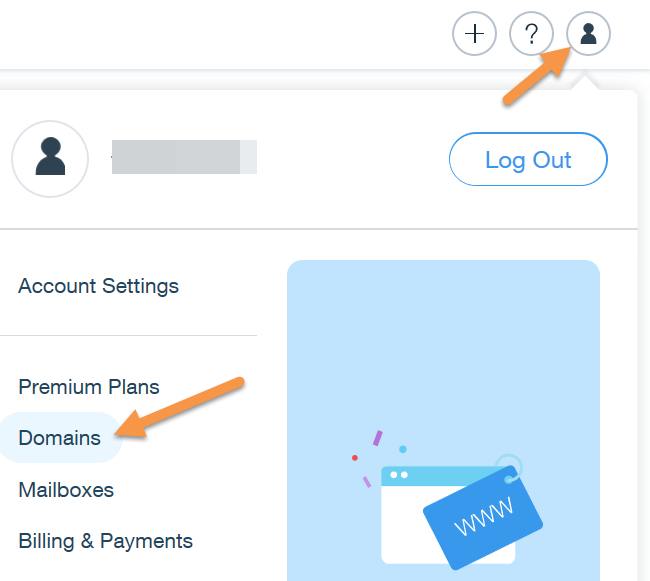Select Domains from the account menu
The width and height of the screenshot is (650, 581).
click(x=60, y=438)
